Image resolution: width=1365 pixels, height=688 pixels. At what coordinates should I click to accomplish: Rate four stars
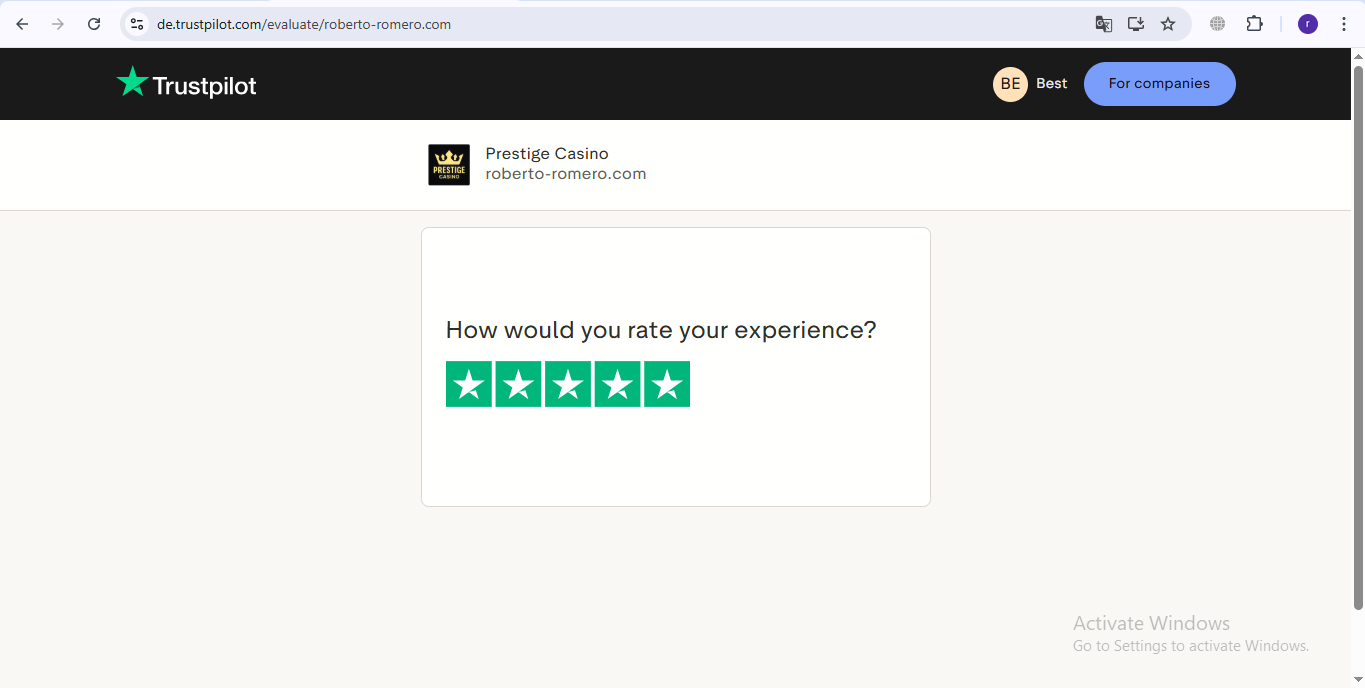[617, 384]
